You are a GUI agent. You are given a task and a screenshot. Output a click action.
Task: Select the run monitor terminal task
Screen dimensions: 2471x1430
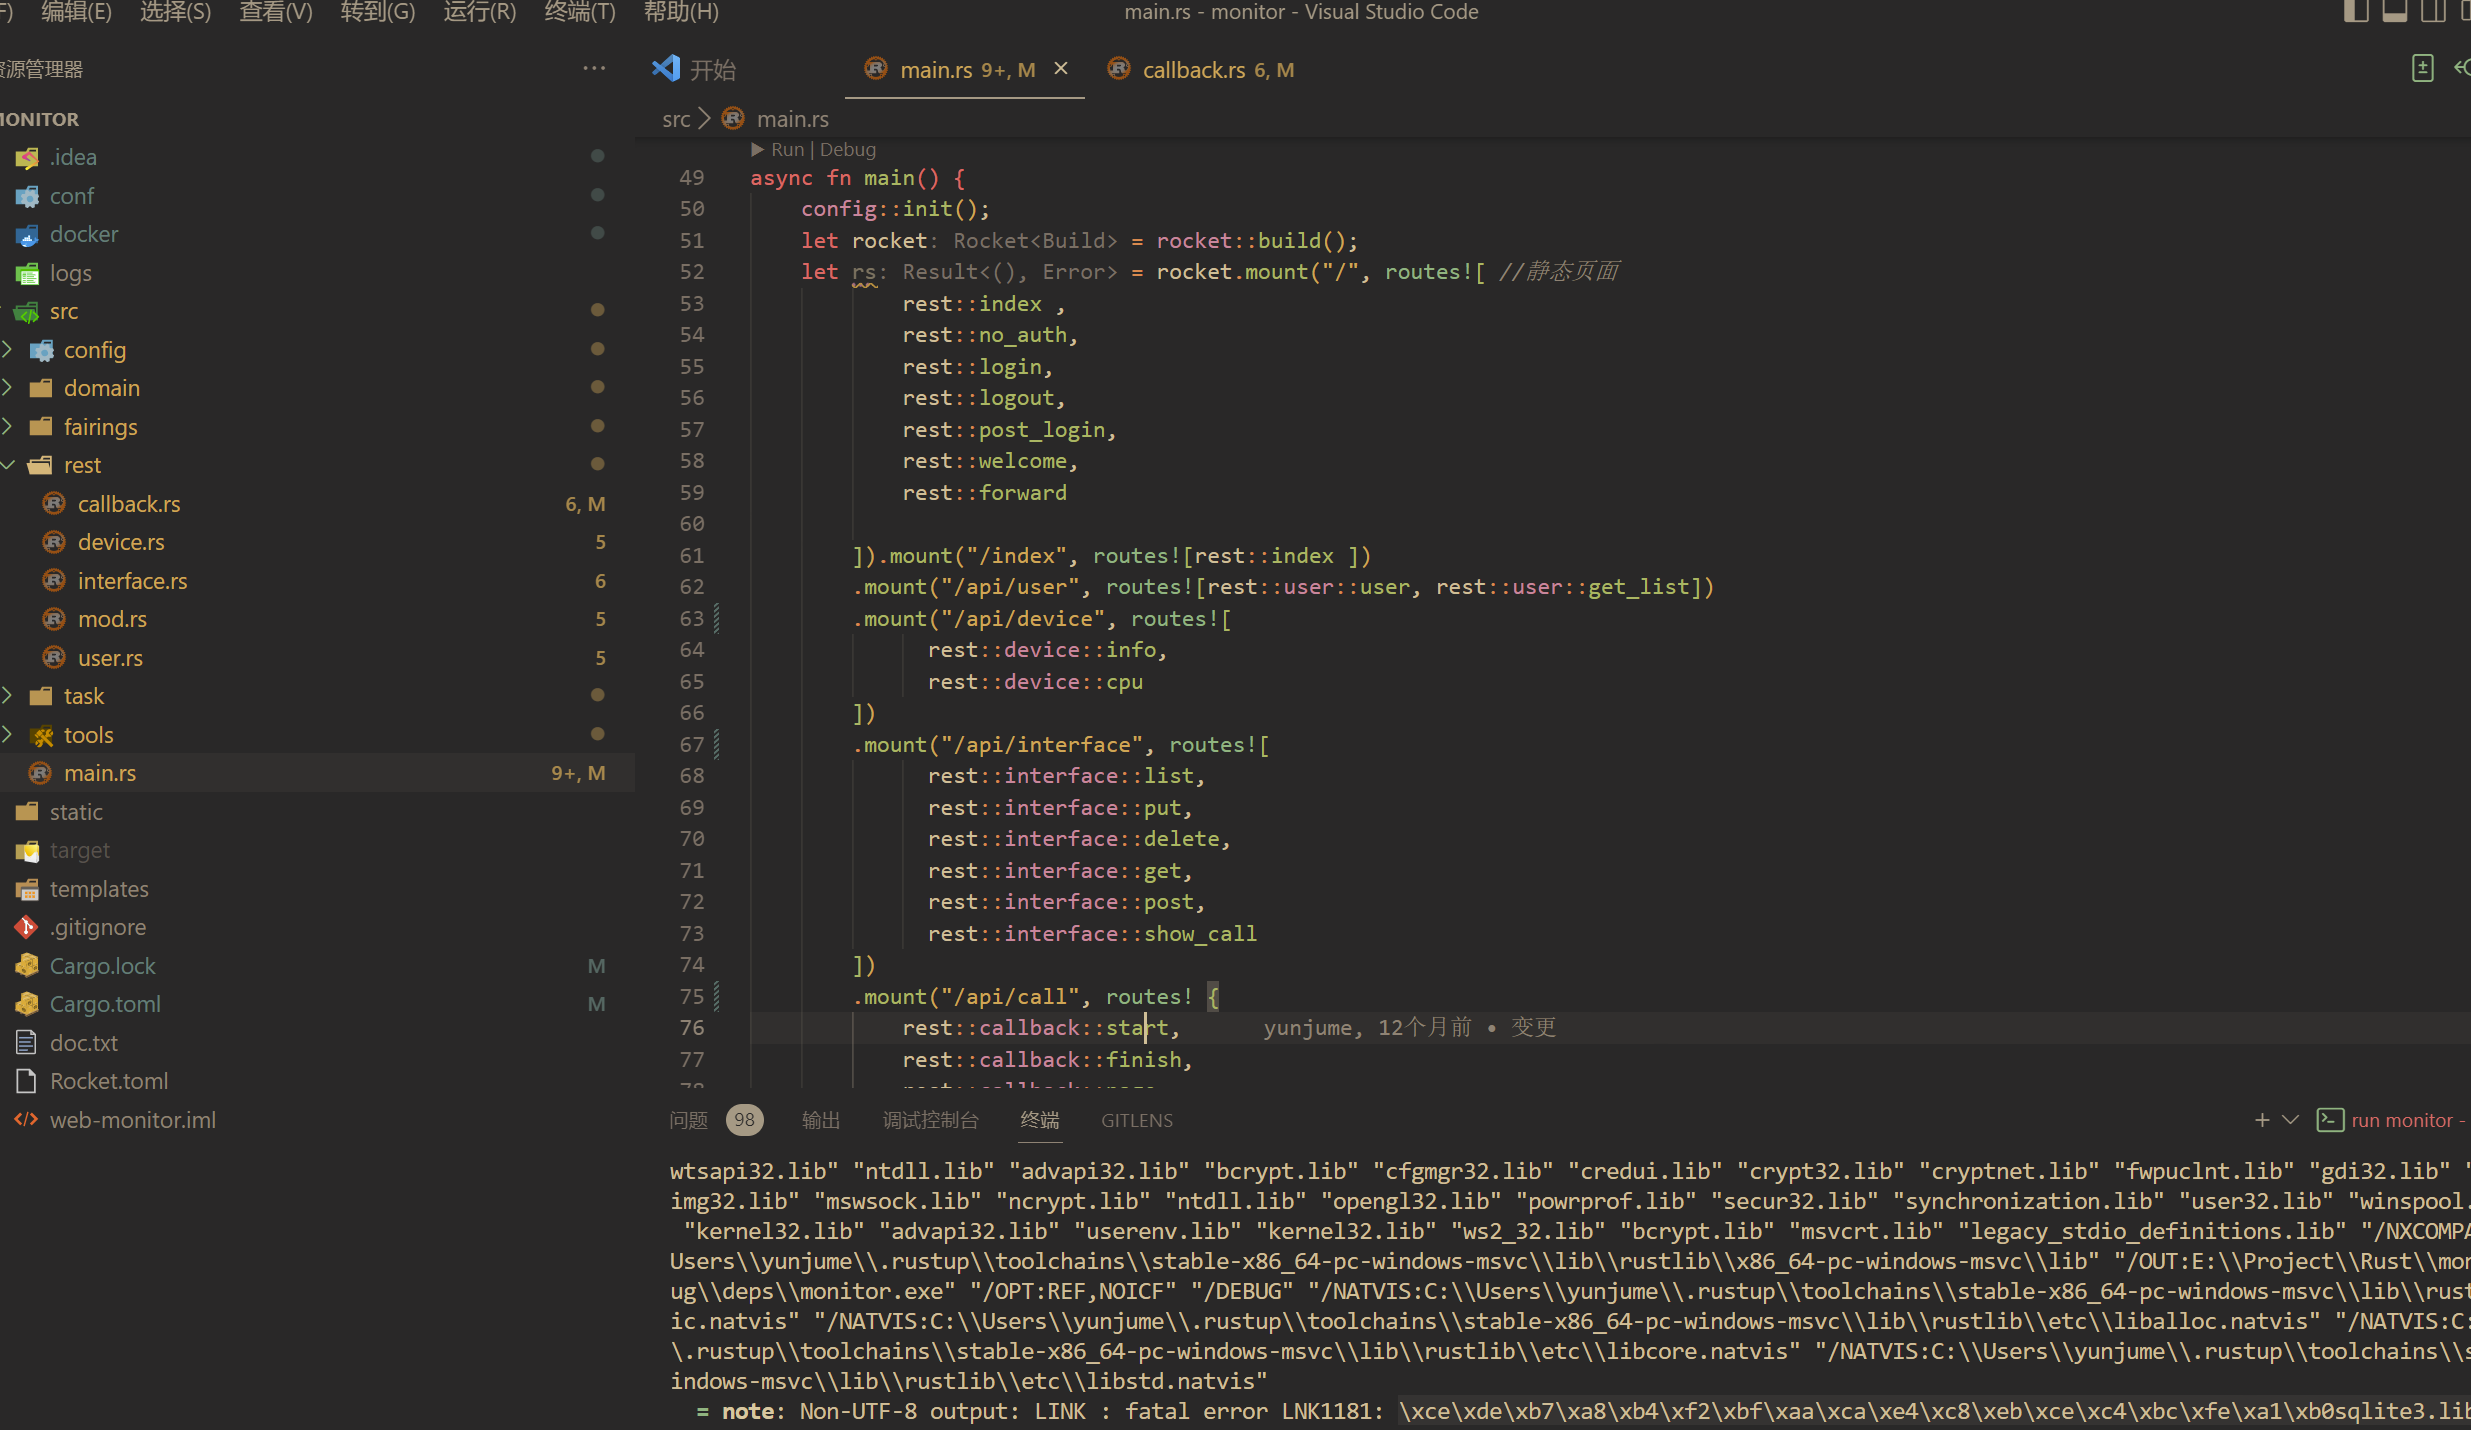(2401, 1120)
